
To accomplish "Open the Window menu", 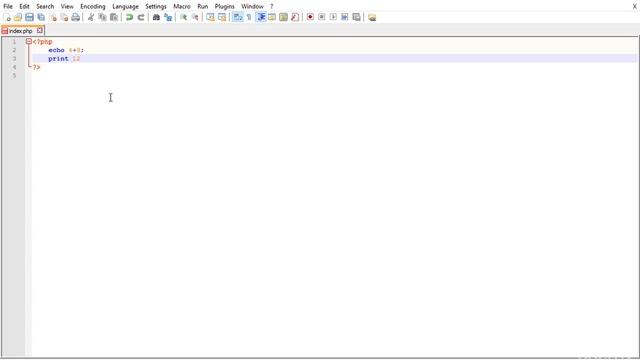I will click(252, 7).
